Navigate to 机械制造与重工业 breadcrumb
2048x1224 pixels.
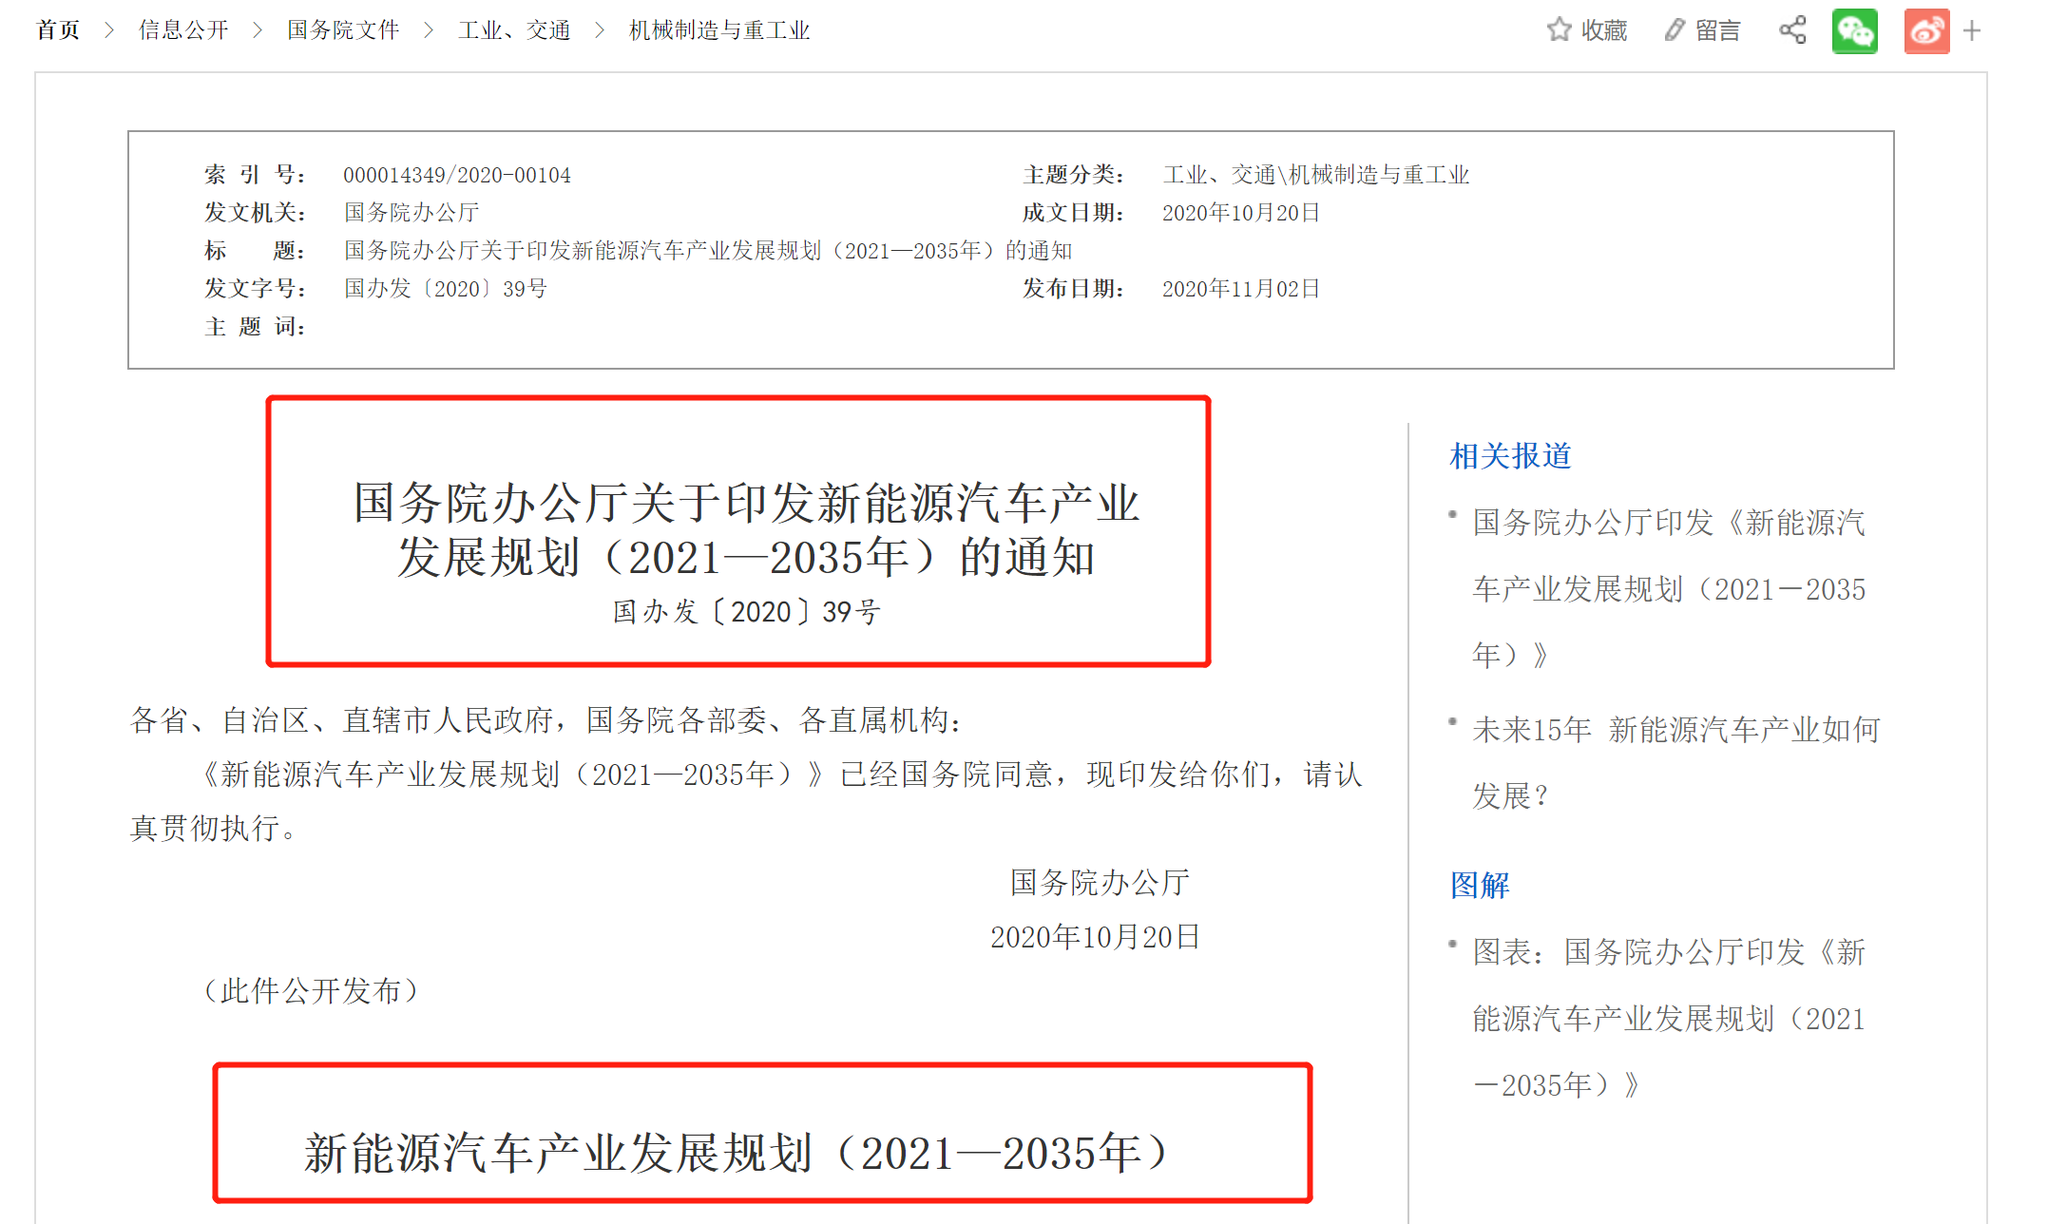tap(719, 30)
